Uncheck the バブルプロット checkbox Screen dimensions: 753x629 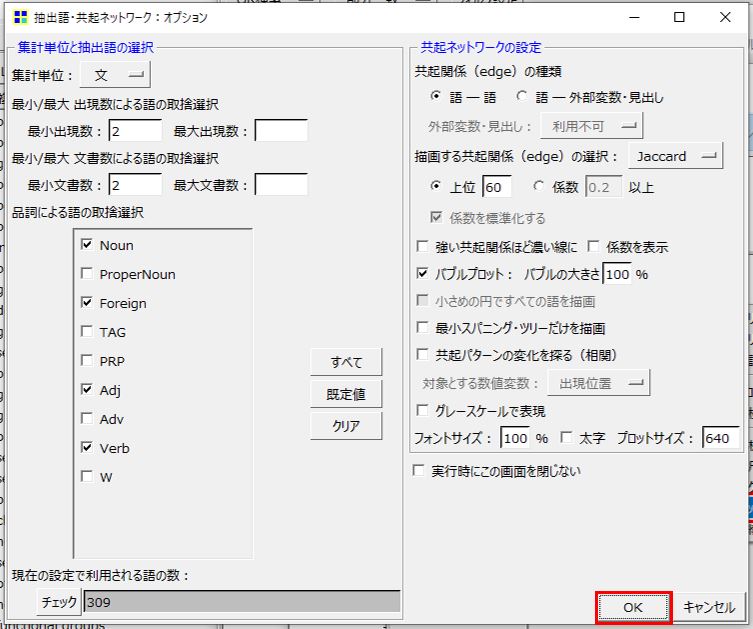[x=422, y=274]
